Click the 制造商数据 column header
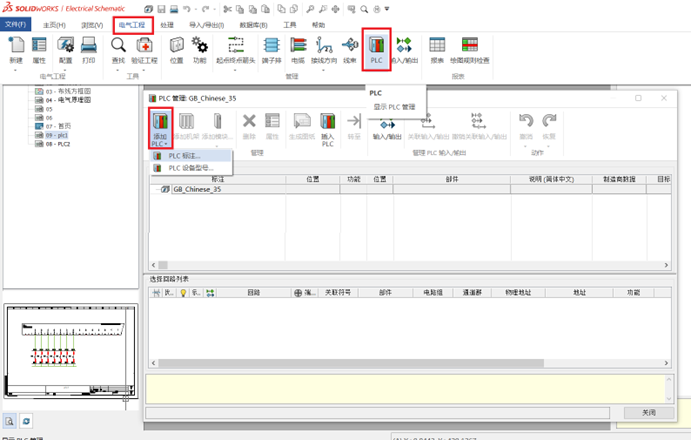The width and height of the screenshot is (691, 440). [619, 179]
